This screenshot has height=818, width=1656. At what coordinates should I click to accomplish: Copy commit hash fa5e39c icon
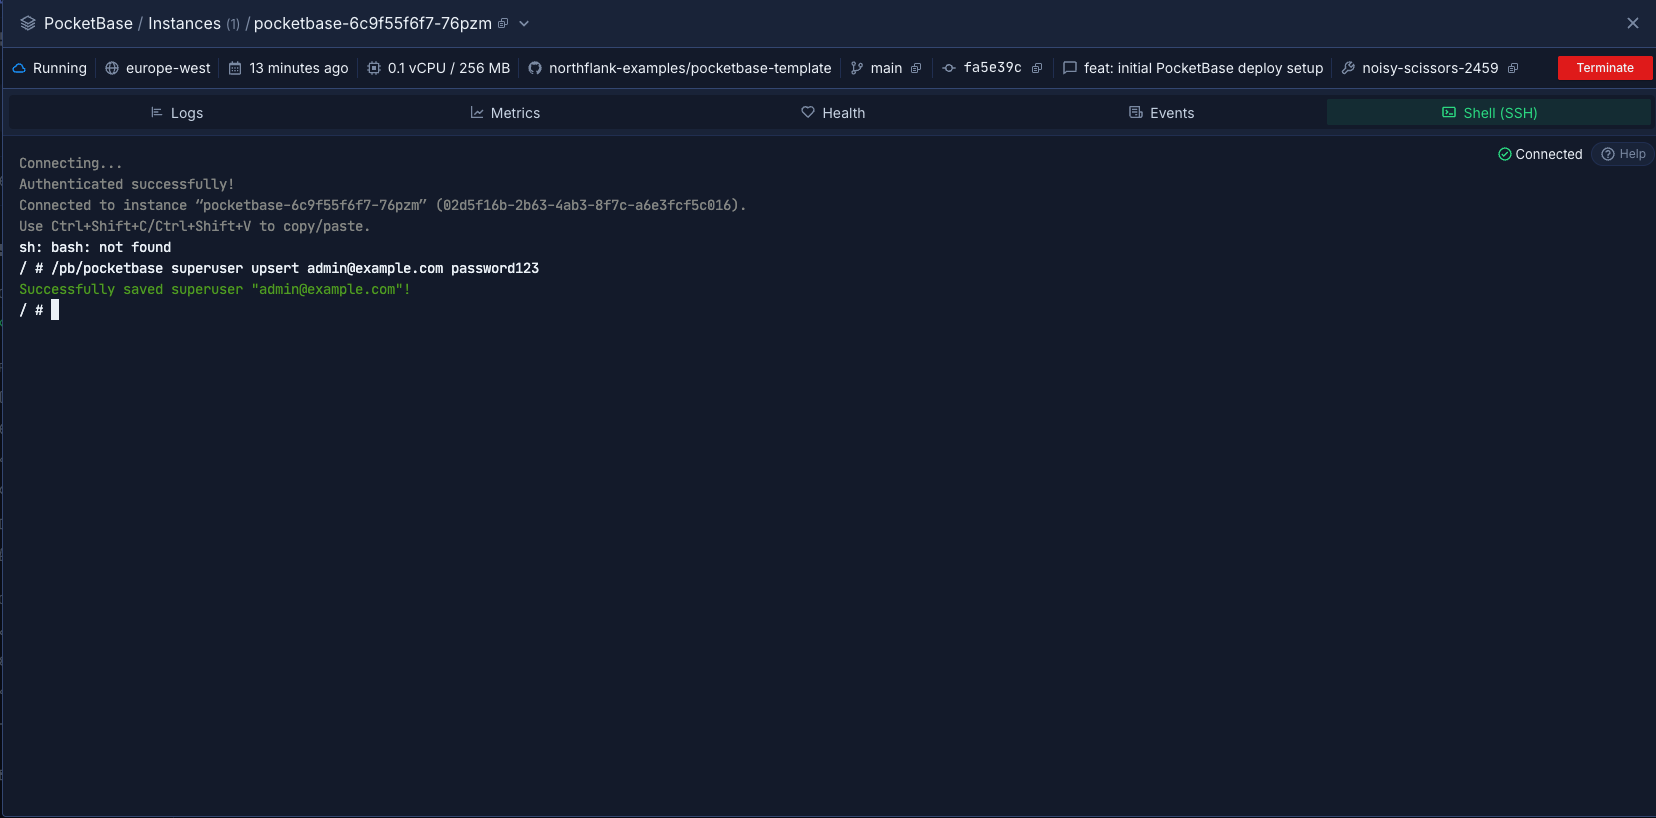(1037, 68)
